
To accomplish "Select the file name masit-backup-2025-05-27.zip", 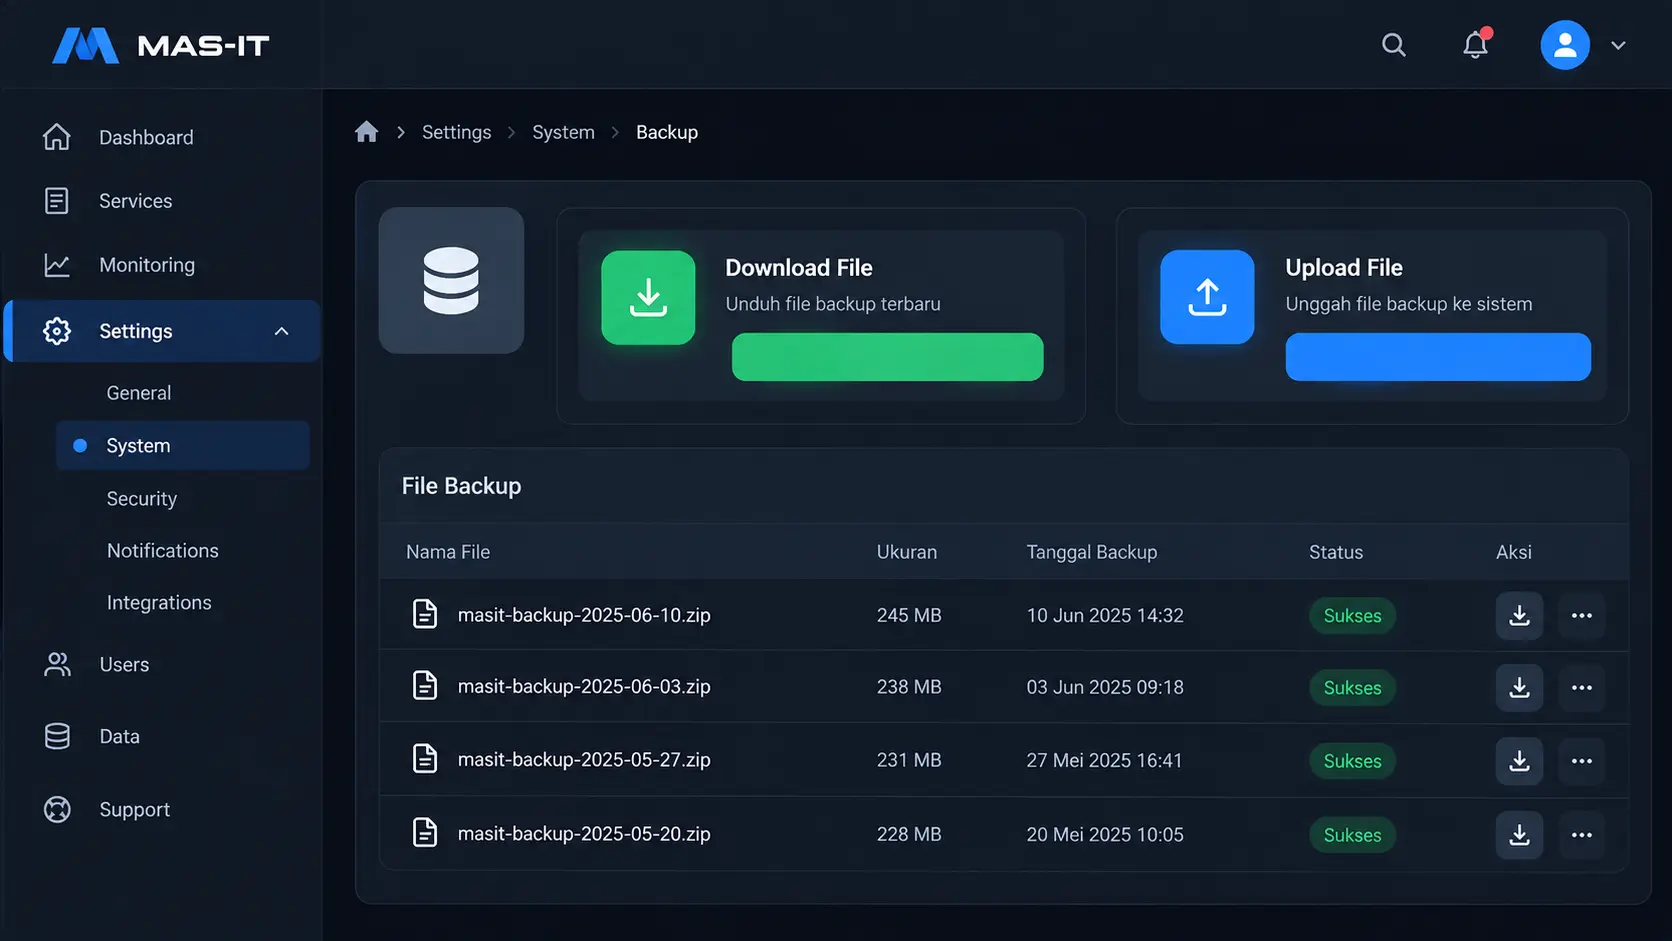I will click(x=584, y=760).
